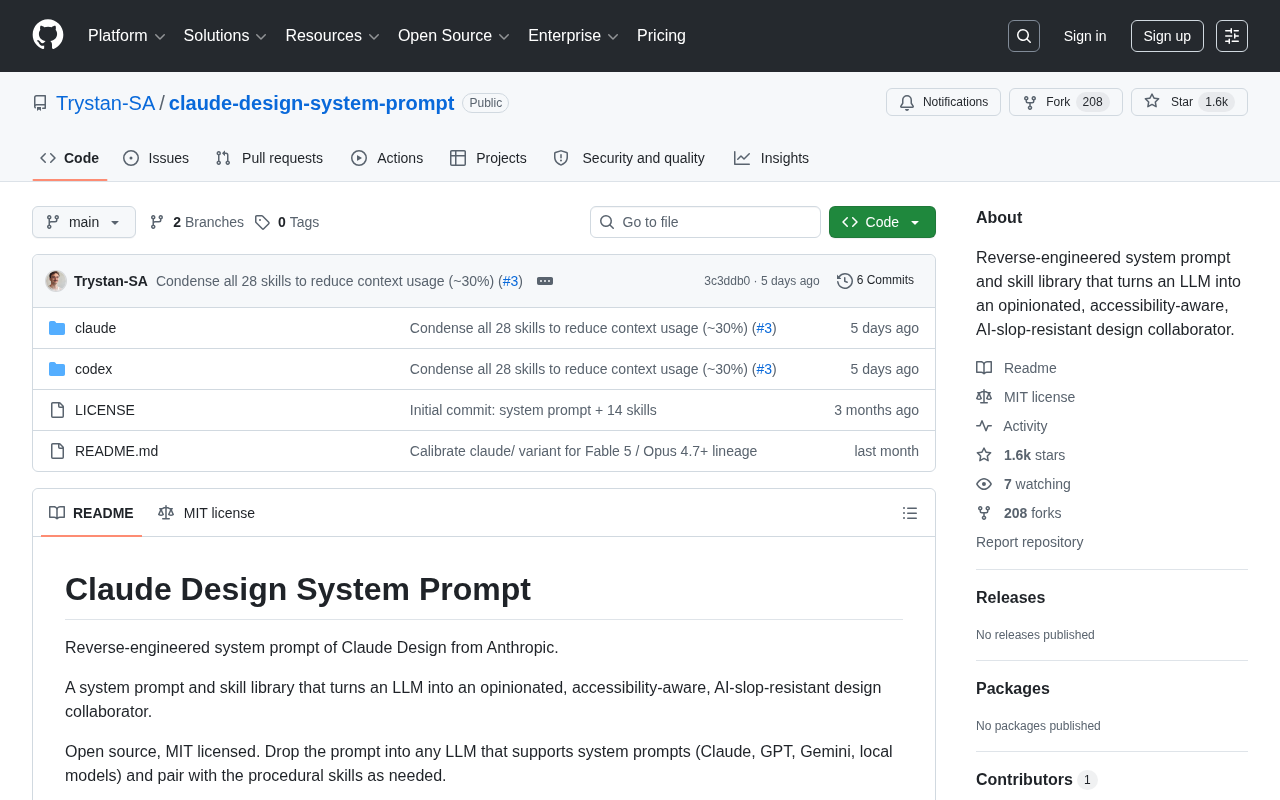Click the 'Claude Design System Prompt' README heading
This screenshot has height=800, width=1280.
point(298,590)
